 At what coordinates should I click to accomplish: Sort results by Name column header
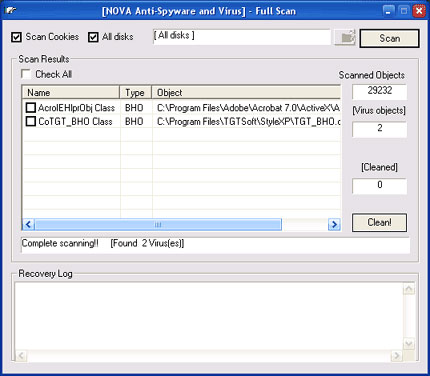point(71,92)
